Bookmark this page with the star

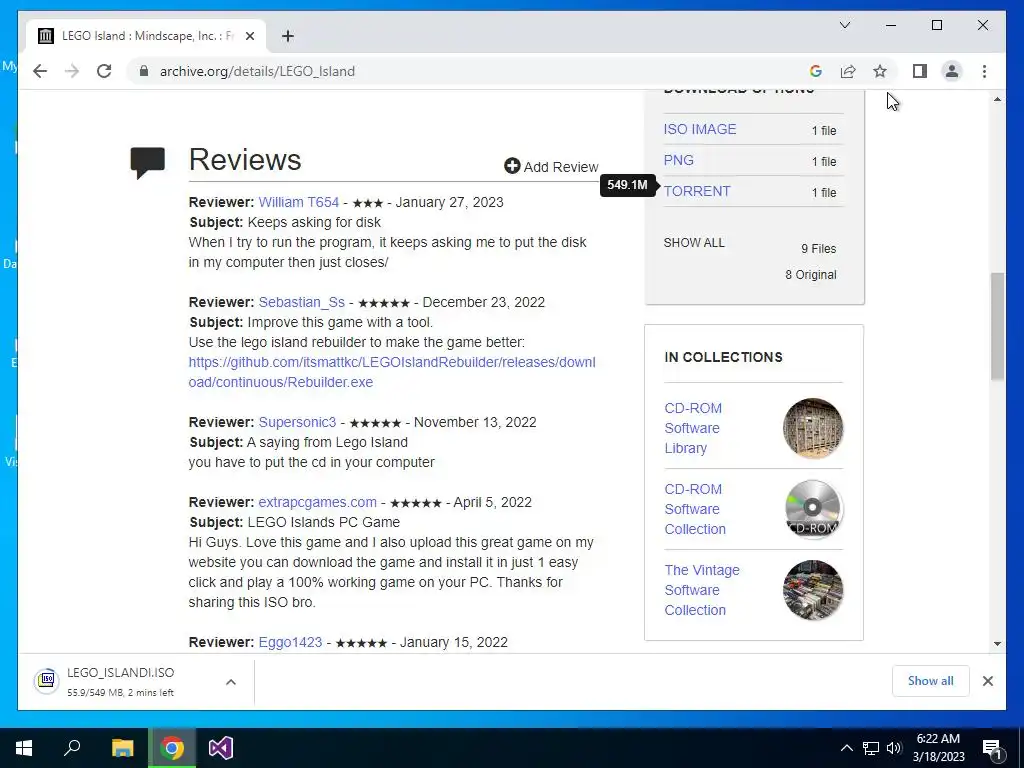pos(880,71)
